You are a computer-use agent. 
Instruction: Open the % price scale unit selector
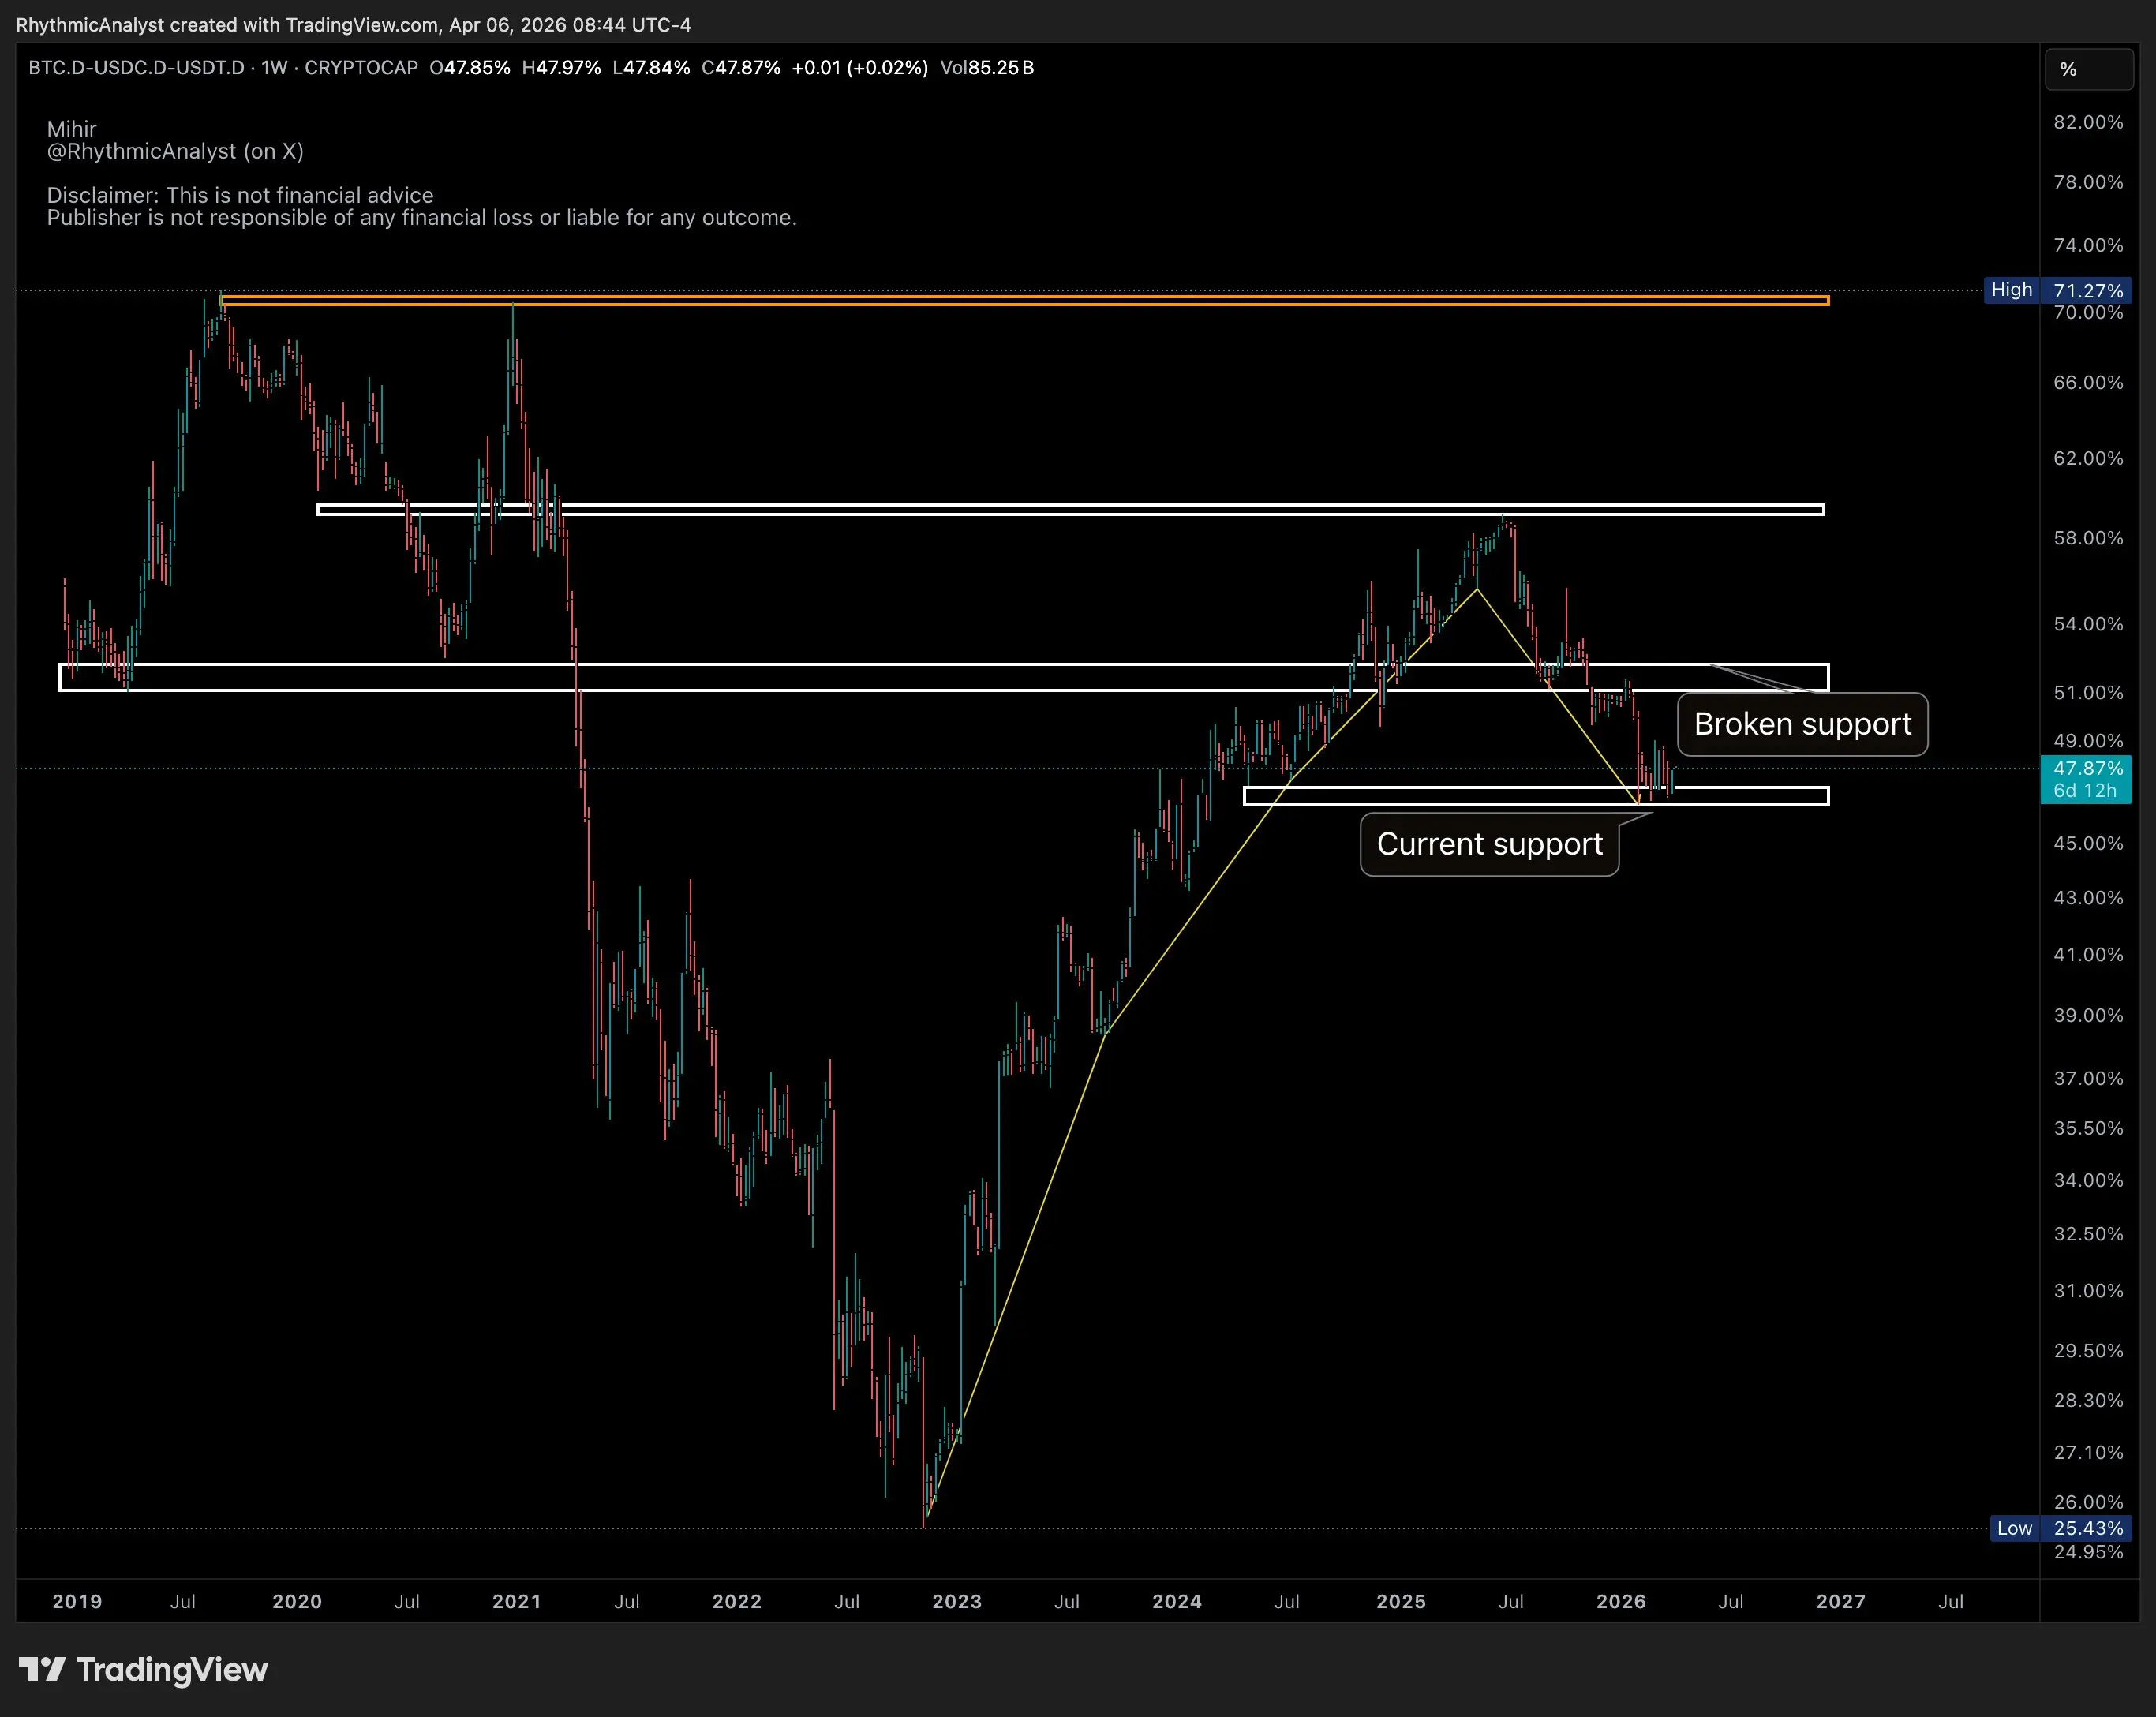pyautogui.click(x=2088, y=70)
